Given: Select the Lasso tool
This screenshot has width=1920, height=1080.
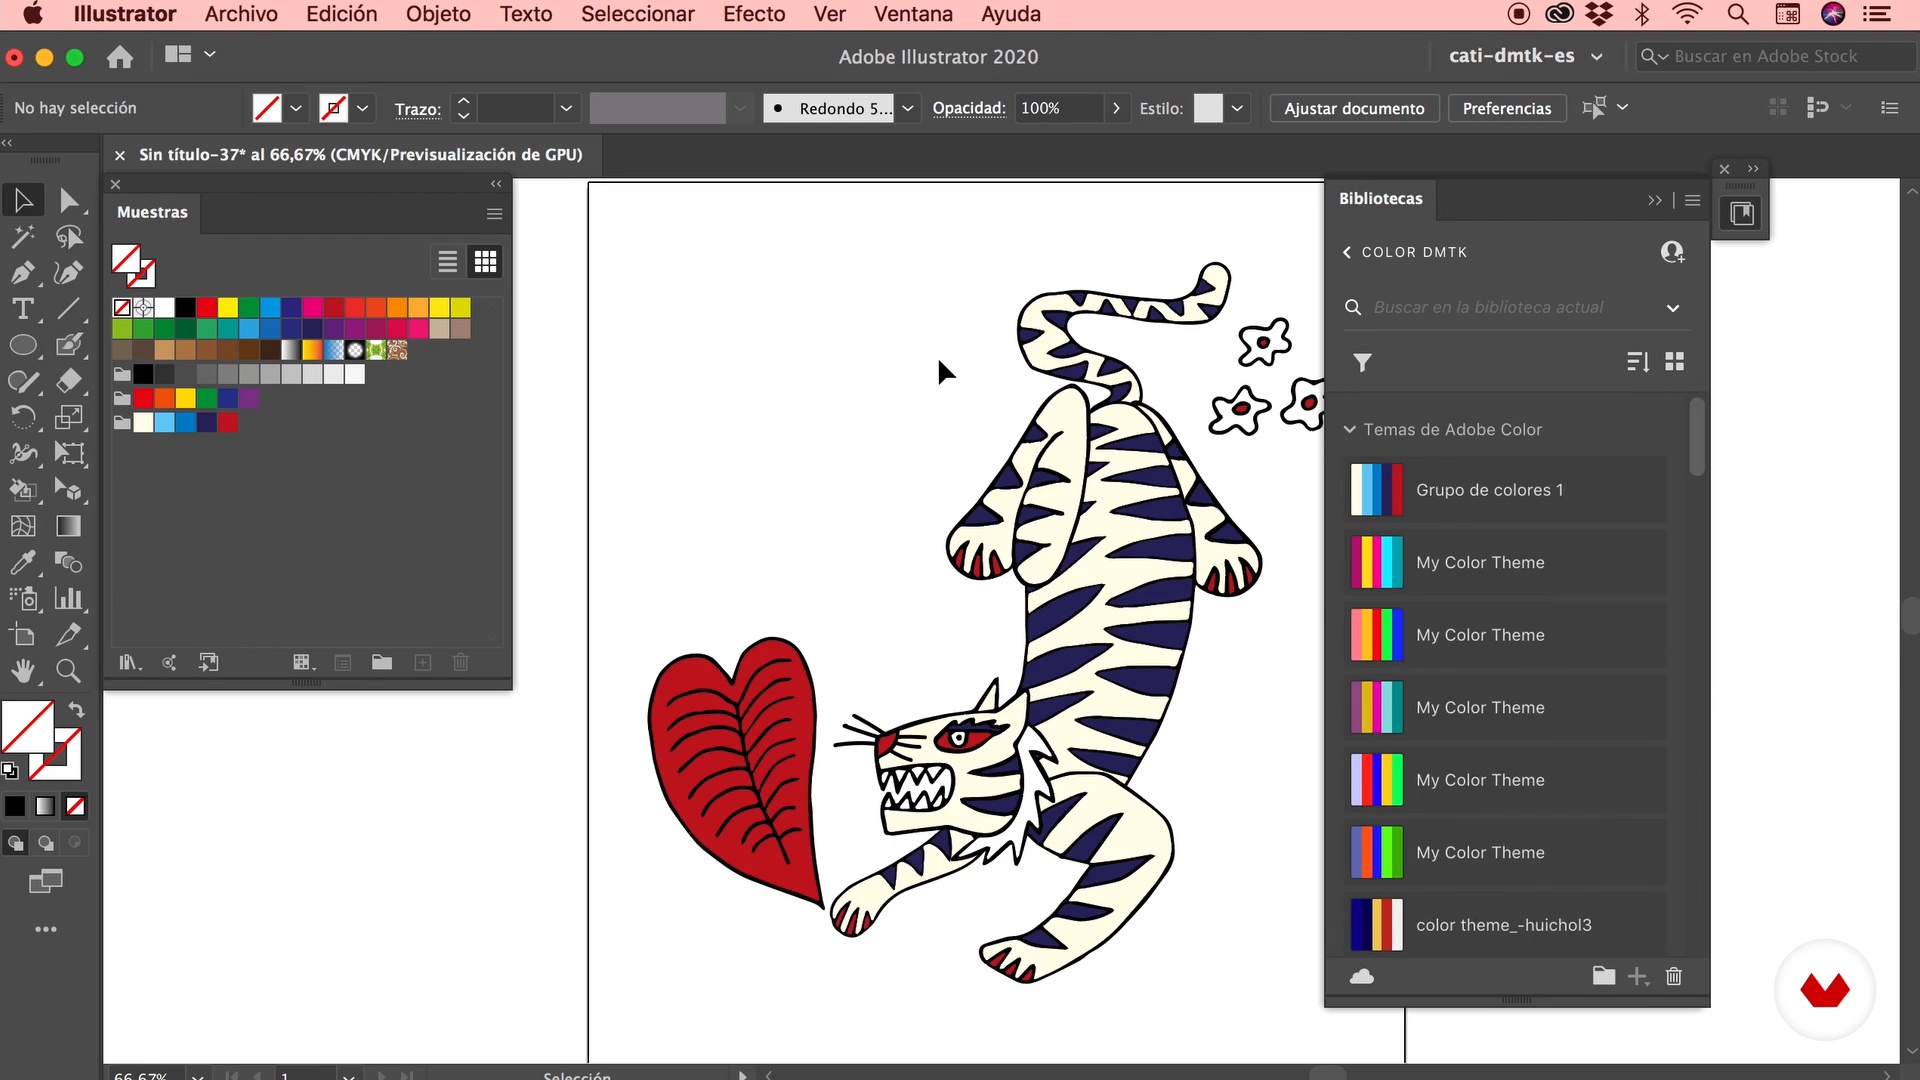Looking at the screenshot, I should [x=68, y=237].
